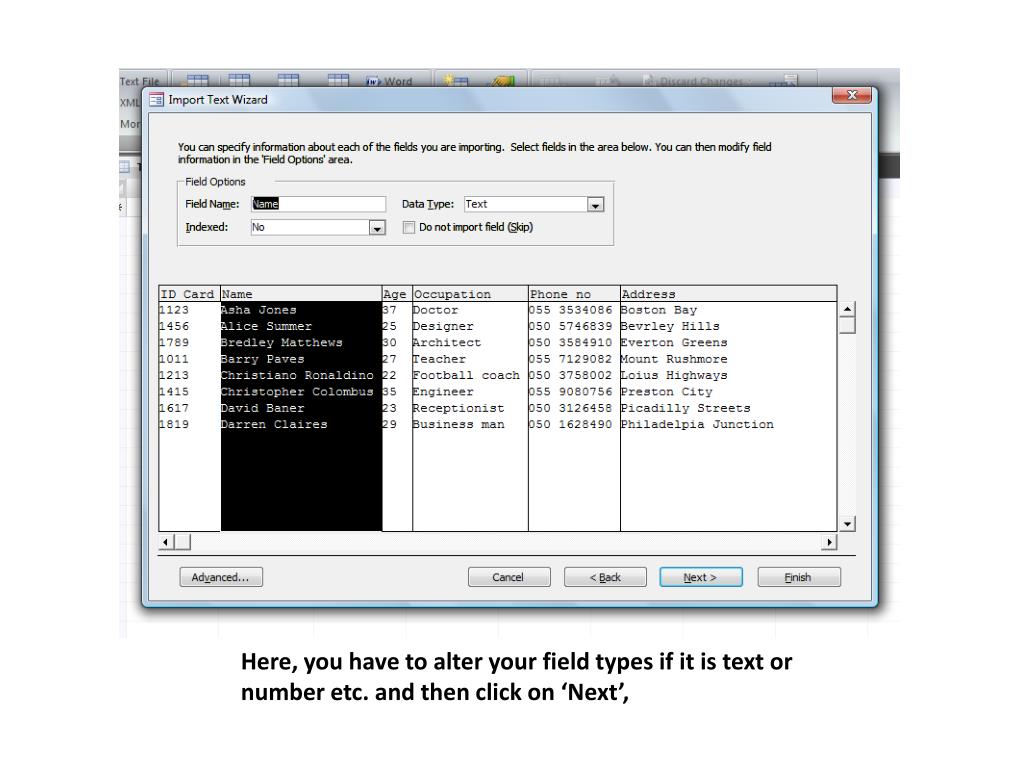This screenshot has width=1024, height=768.
Task: Click the Finish button
Action: (798, 577)
